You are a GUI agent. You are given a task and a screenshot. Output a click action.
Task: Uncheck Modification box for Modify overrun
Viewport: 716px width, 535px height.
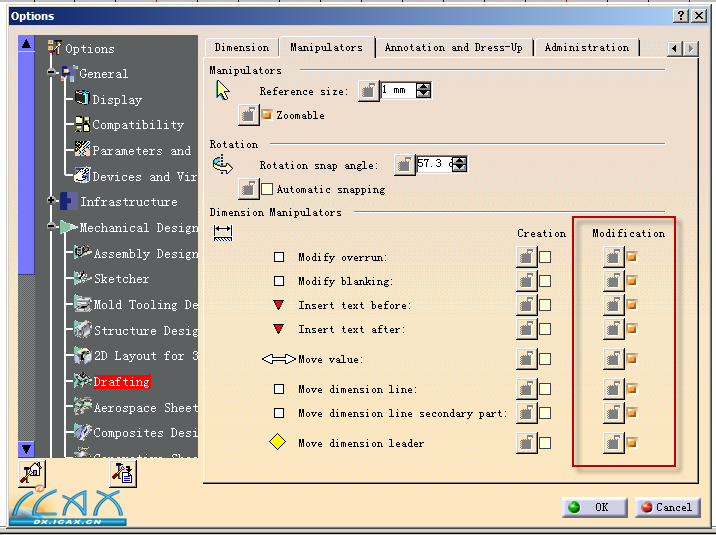click(x=632, y=257)
